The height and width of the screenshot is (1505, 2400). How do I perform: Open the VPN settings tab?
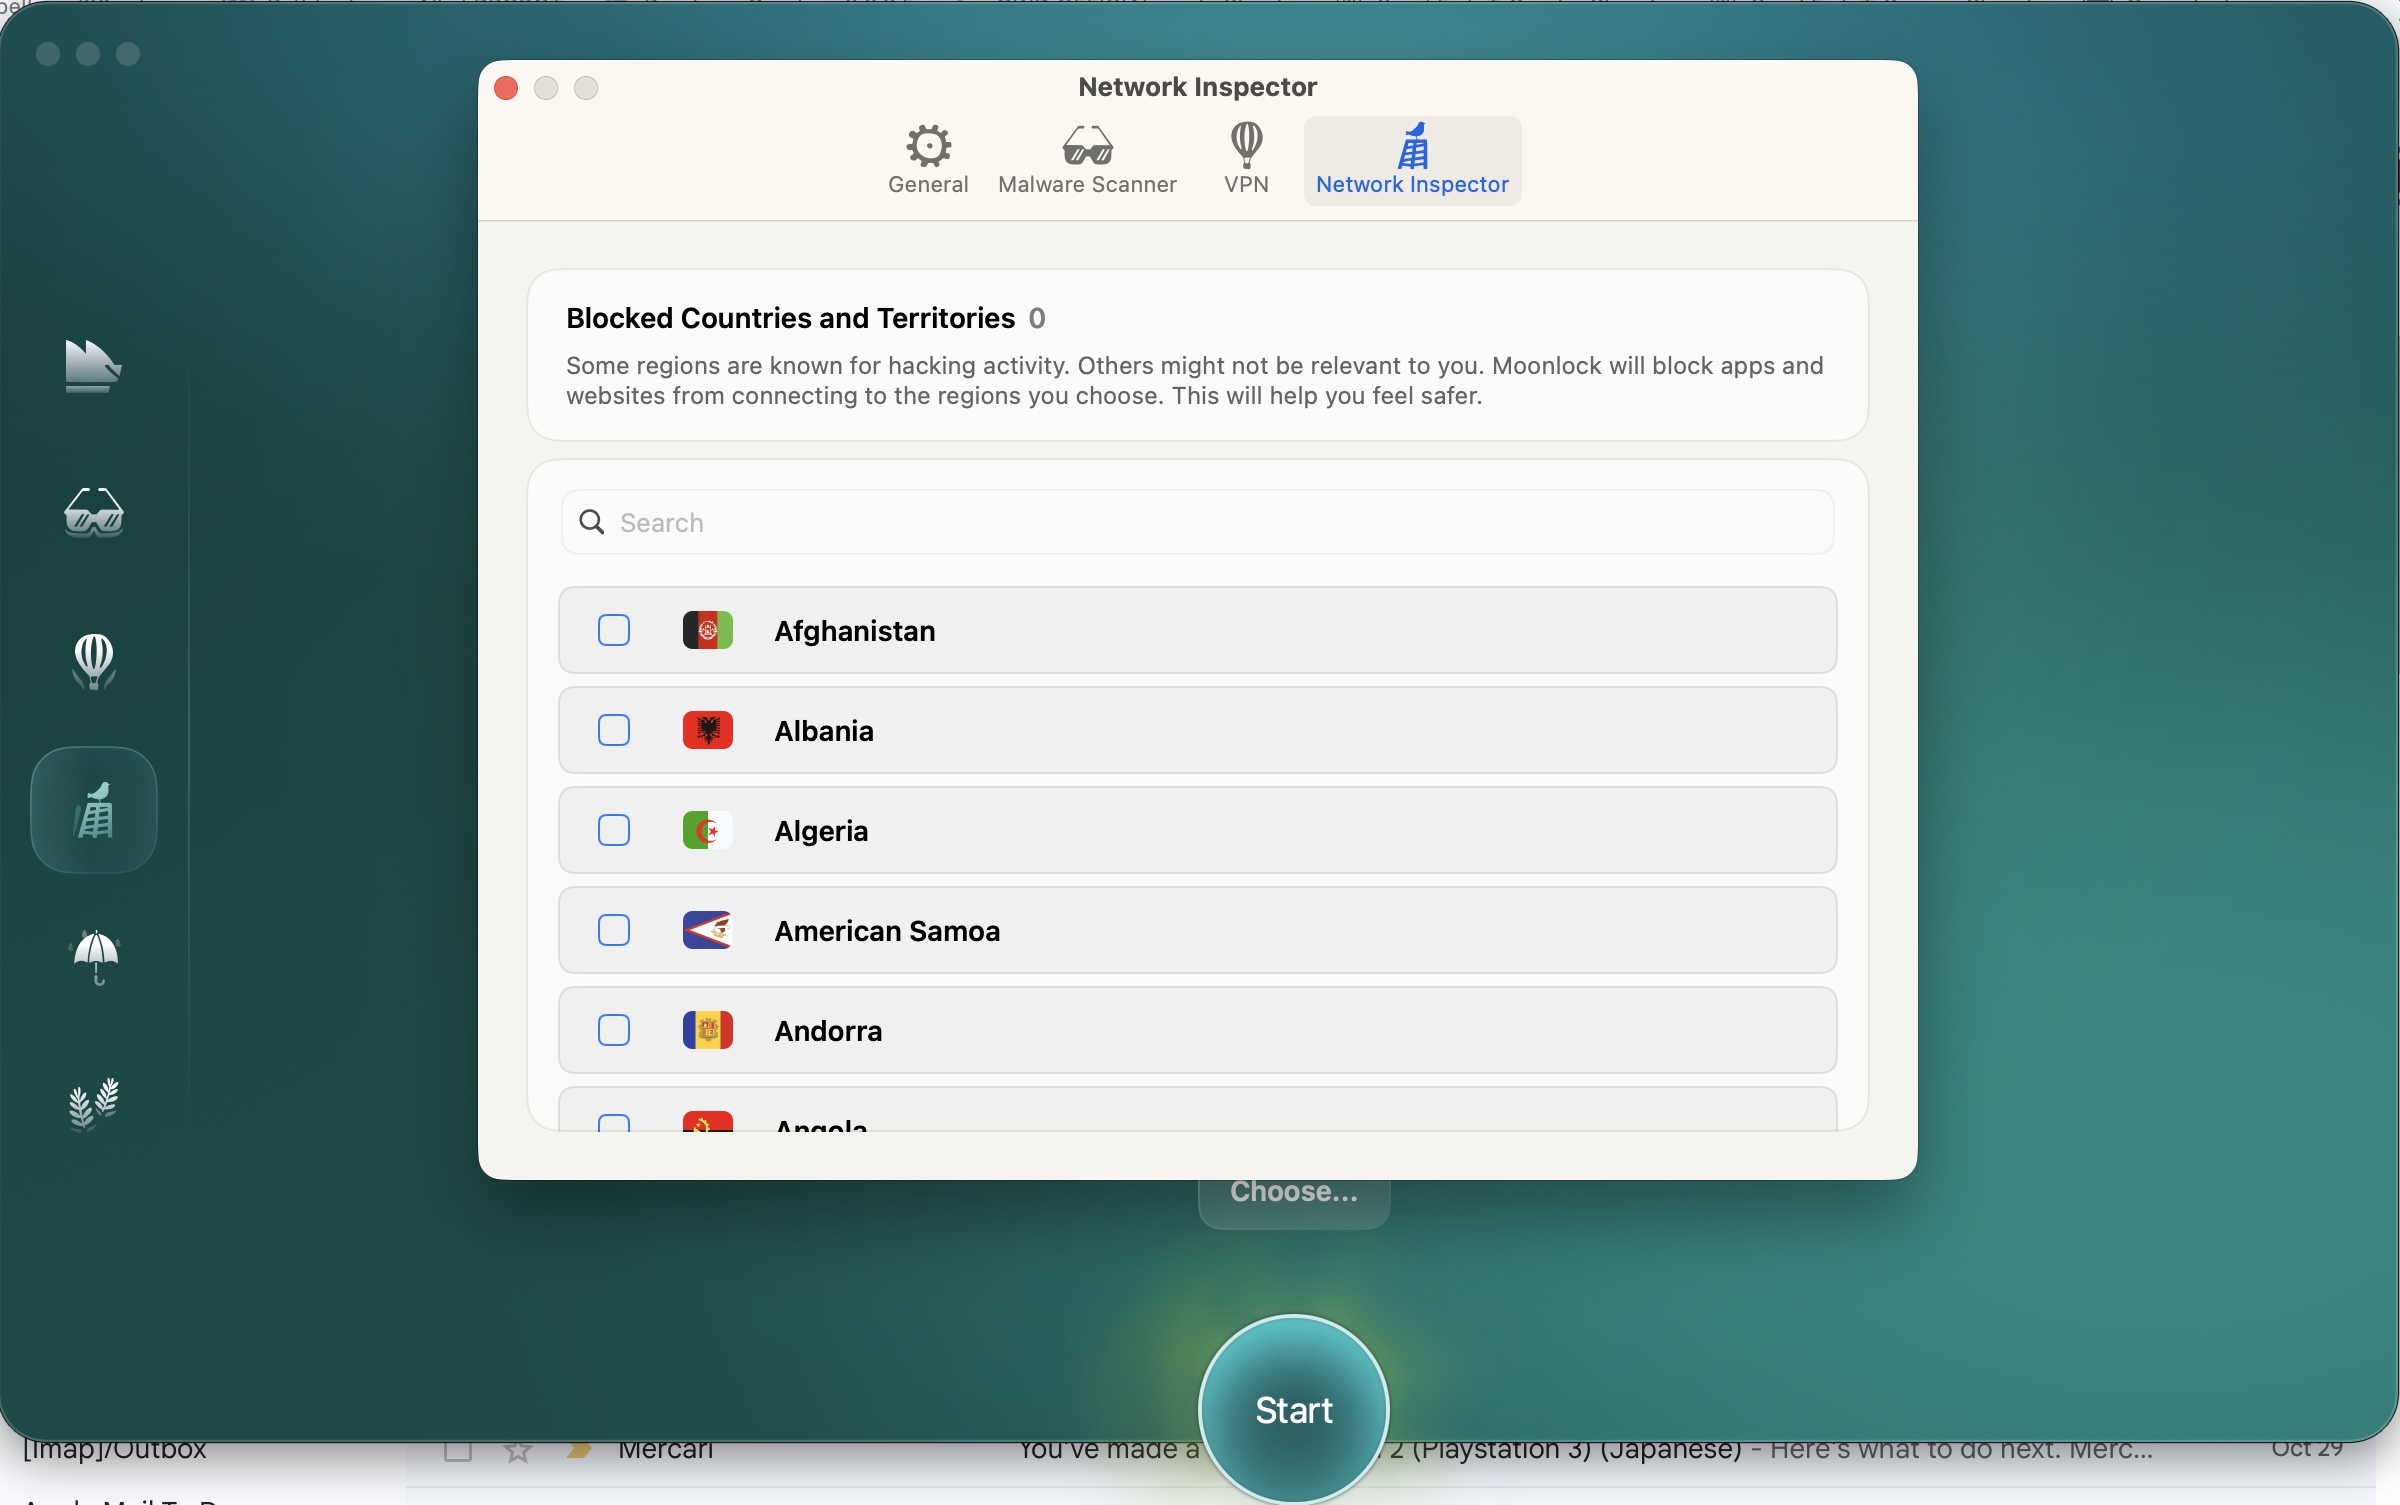coord(1245,158)
